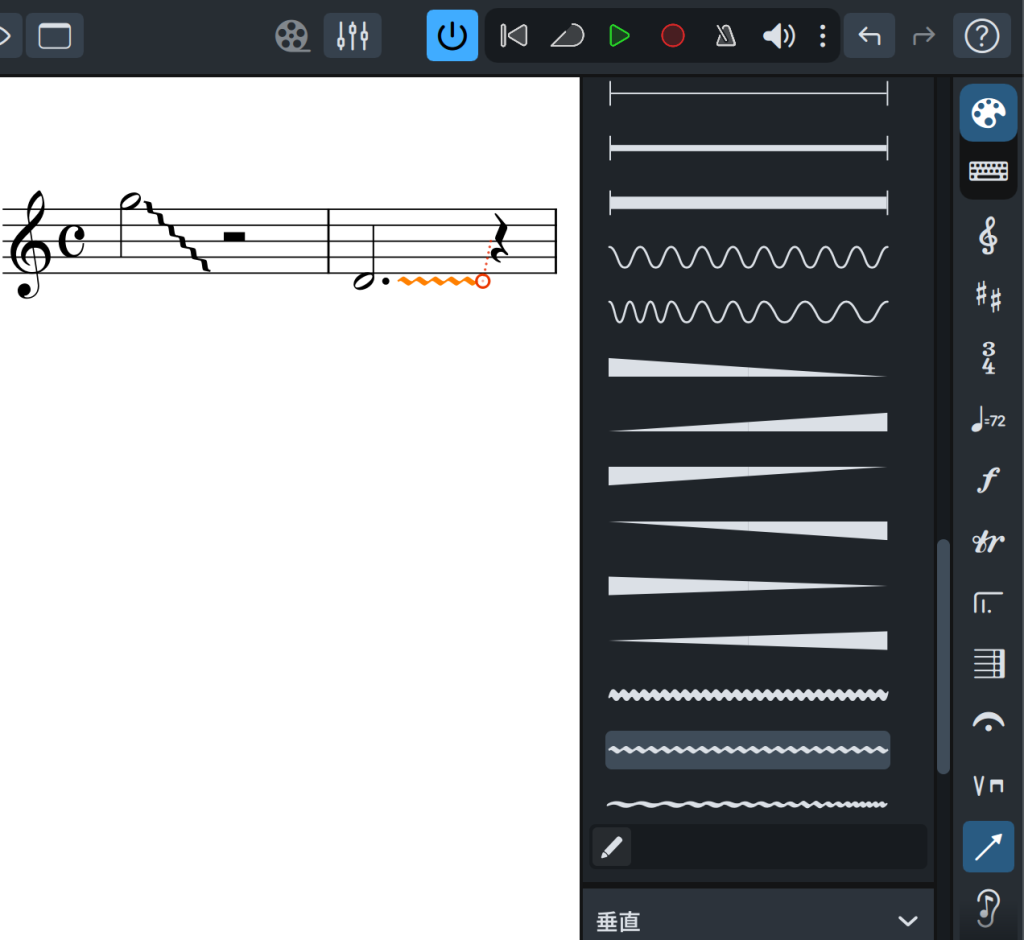
Task: Open the Tempo panel with quarter note=72
Action: tap(988, 420)
